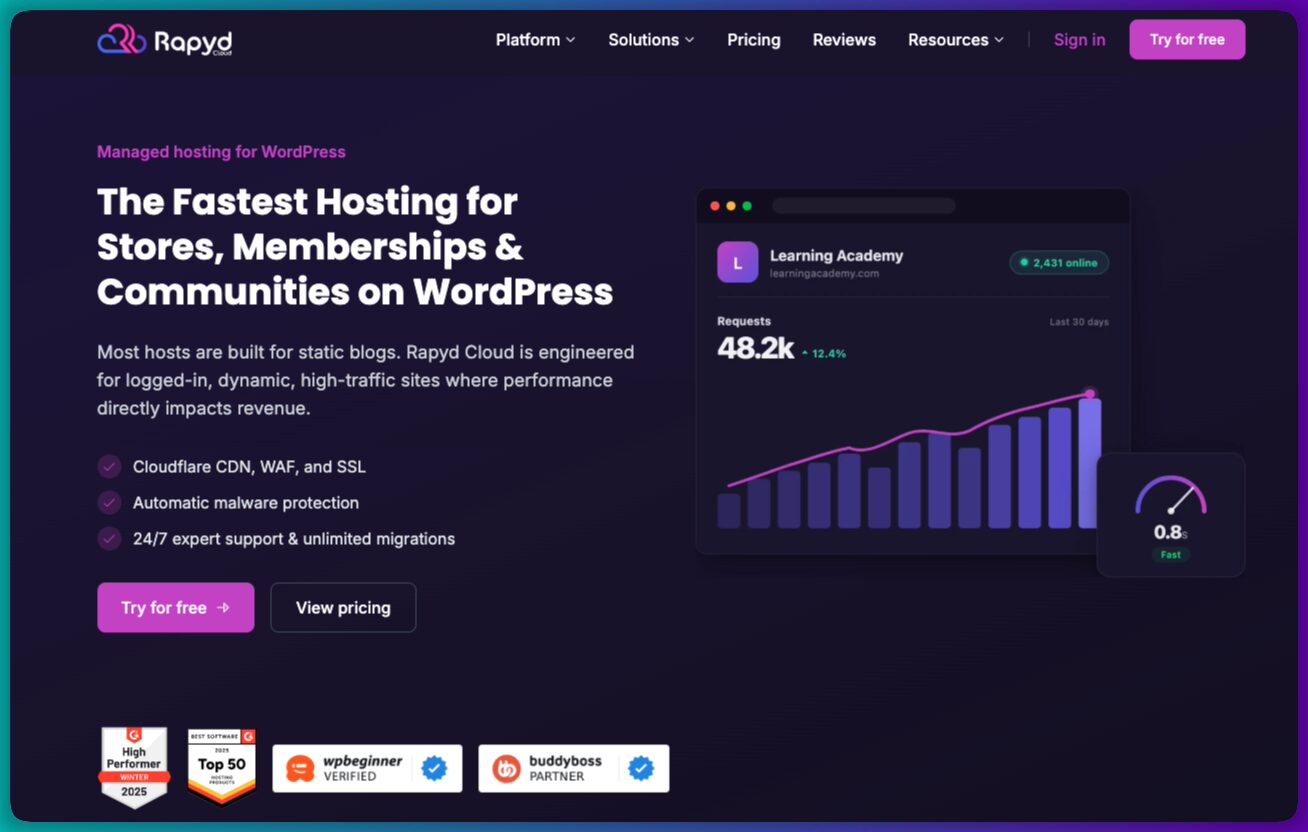Click the G2 Top 50 hosting badge
Screen dimensions: 1308x832
tap(221, 767)
